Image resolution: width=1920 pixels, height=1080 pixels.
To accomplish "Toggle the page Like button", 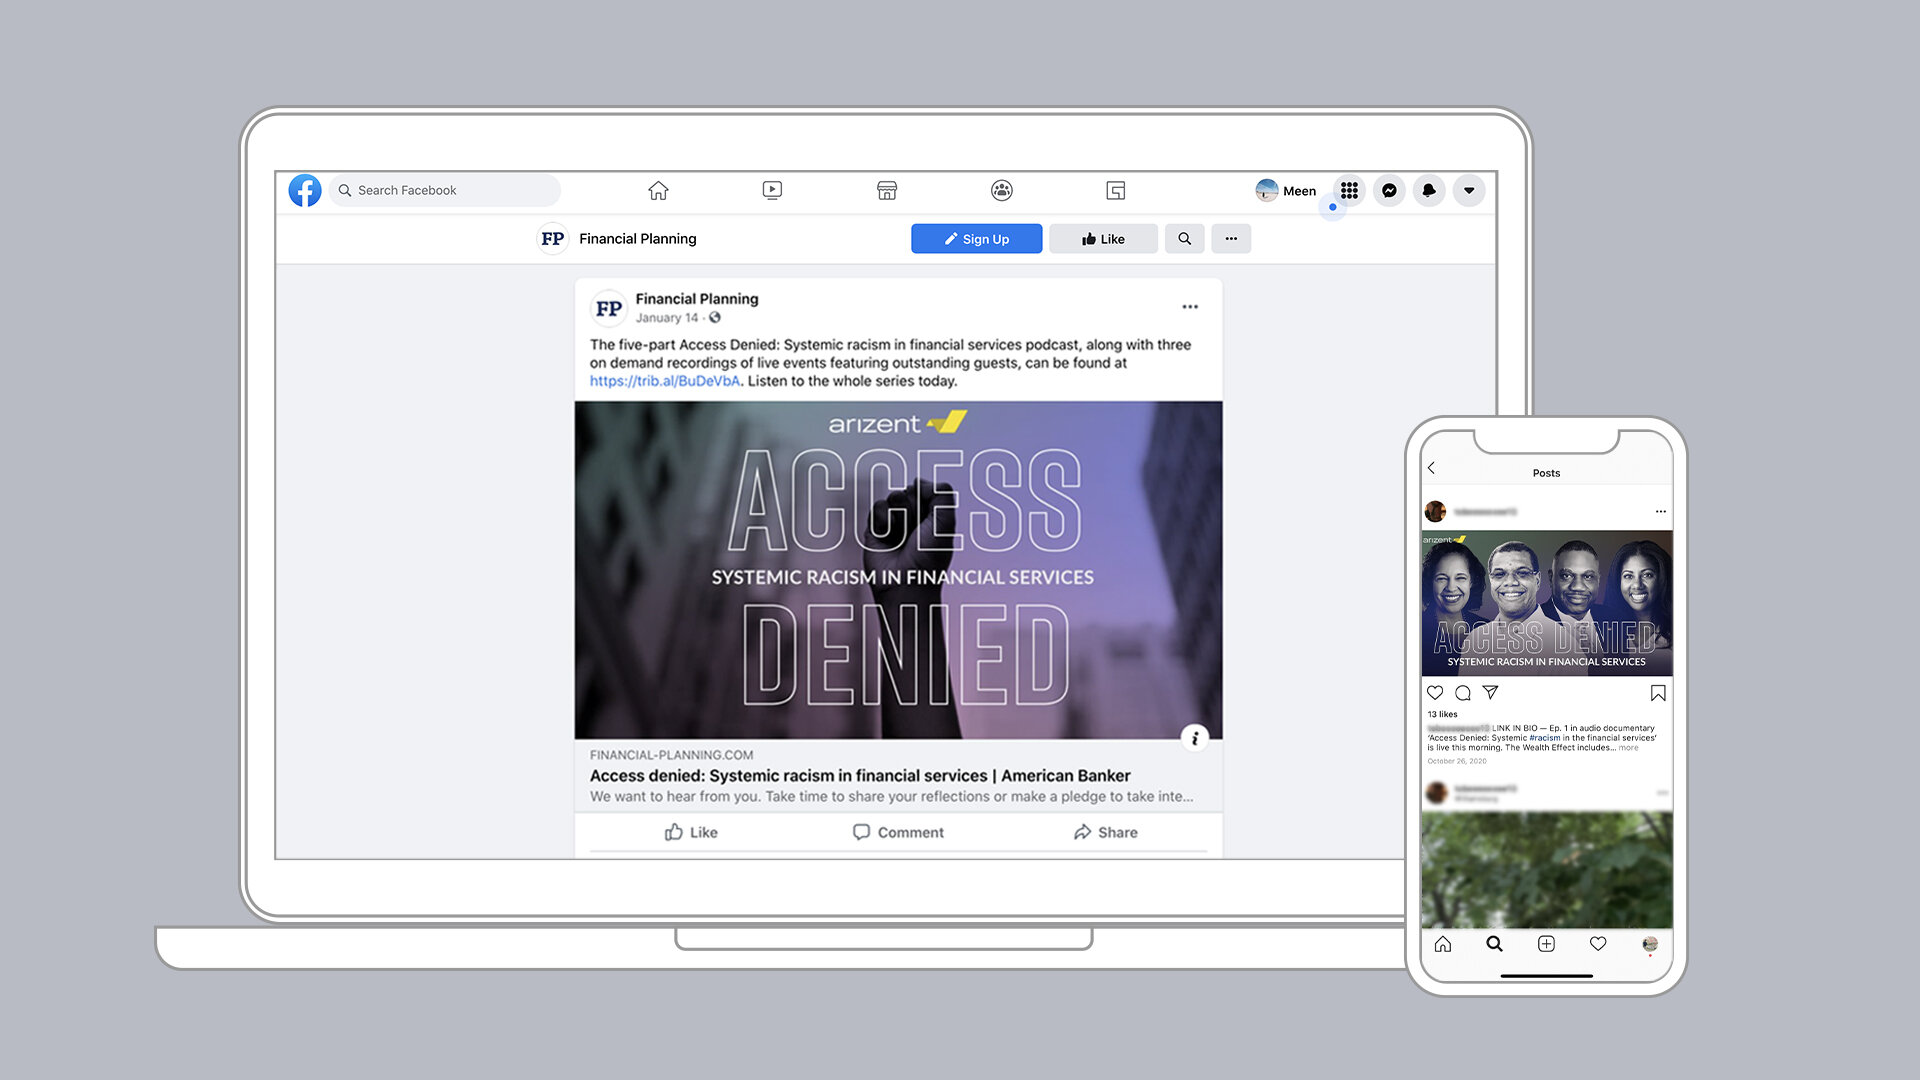I will (x=1103, y=239).
